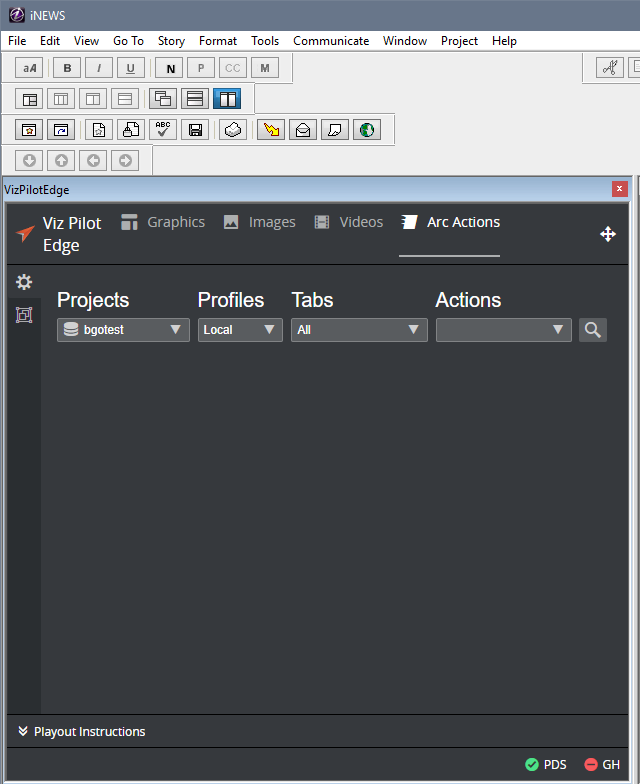This screenshot has height=784, width=640.
Task: Toggle the Underline formatting button
Action: [131, 68]
